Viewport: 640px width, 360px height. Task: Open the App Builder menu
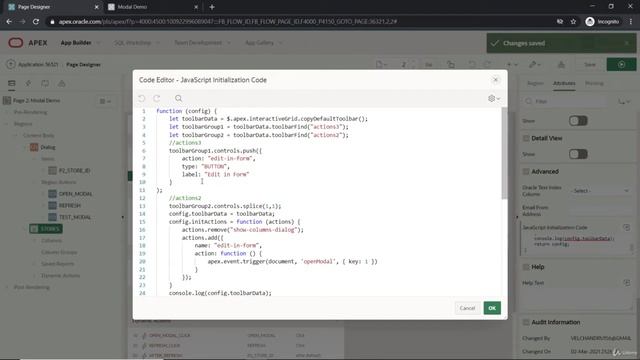80,43
